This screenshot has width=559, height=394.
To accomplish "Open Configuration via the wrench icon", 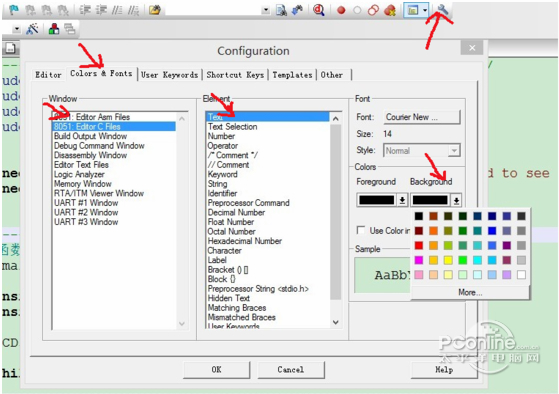I will pos(442,10).
